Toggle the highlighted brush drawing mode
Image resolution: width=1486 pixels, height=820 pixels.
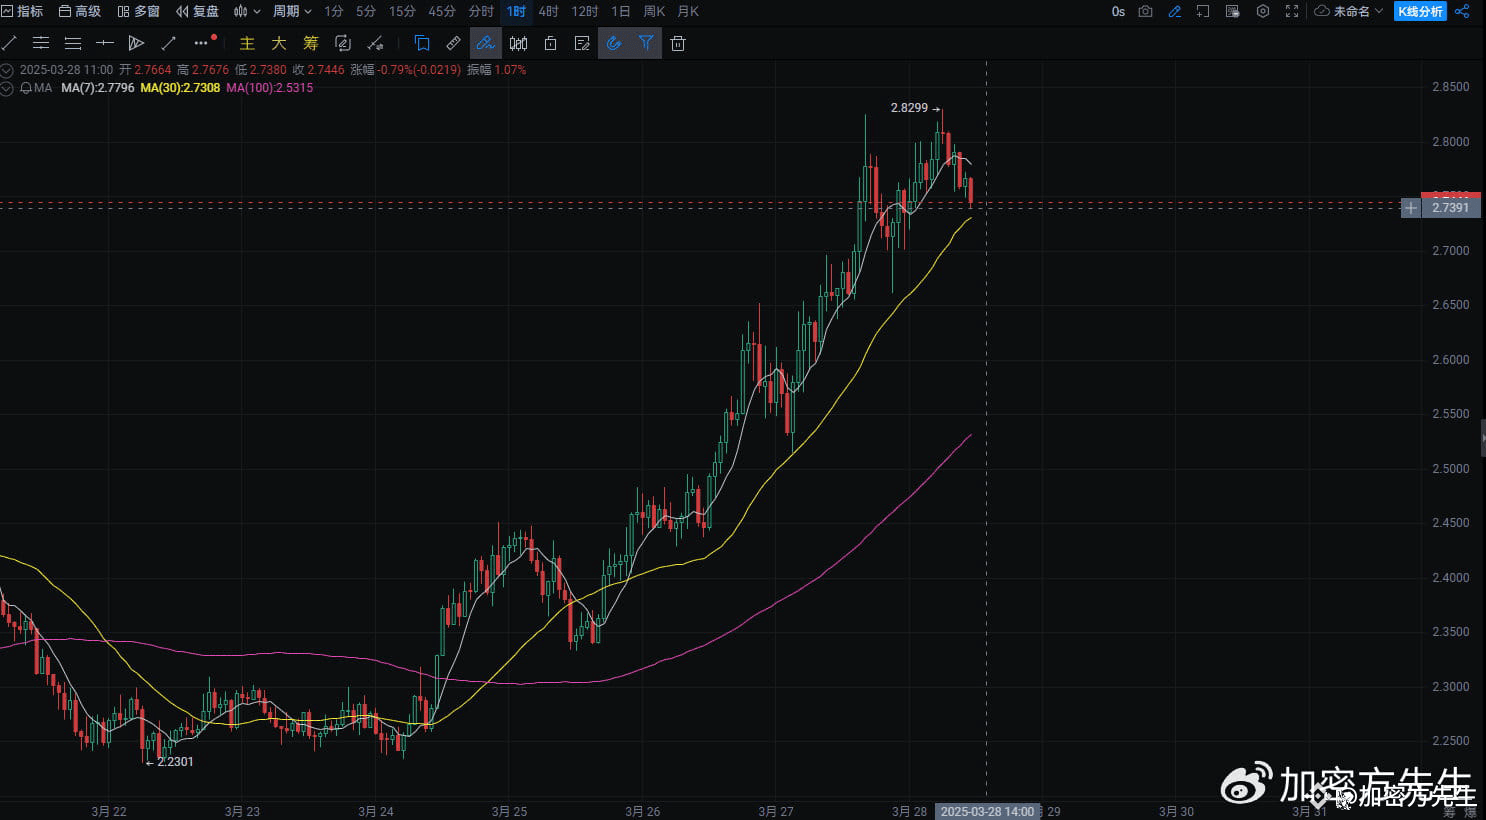[485, 43]
